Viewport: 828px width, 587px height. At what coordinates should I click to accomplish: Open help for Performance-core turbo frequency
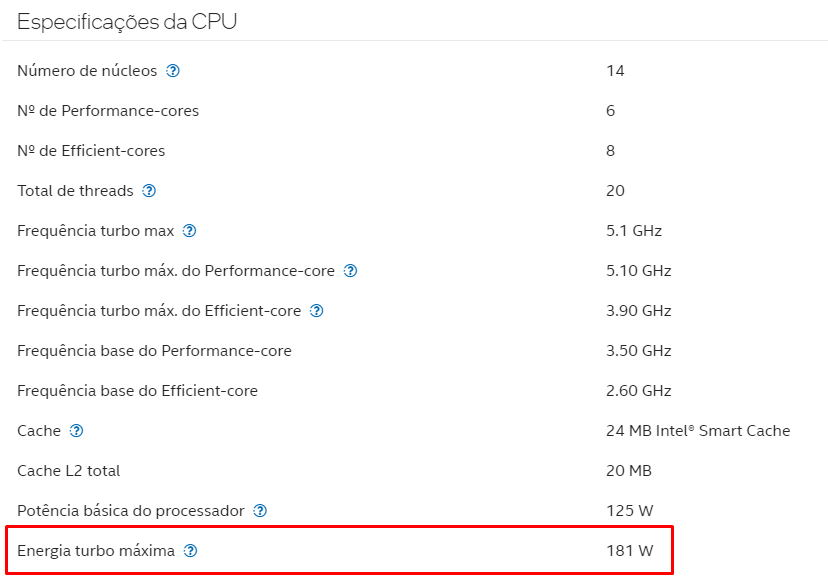coord(350,271)
